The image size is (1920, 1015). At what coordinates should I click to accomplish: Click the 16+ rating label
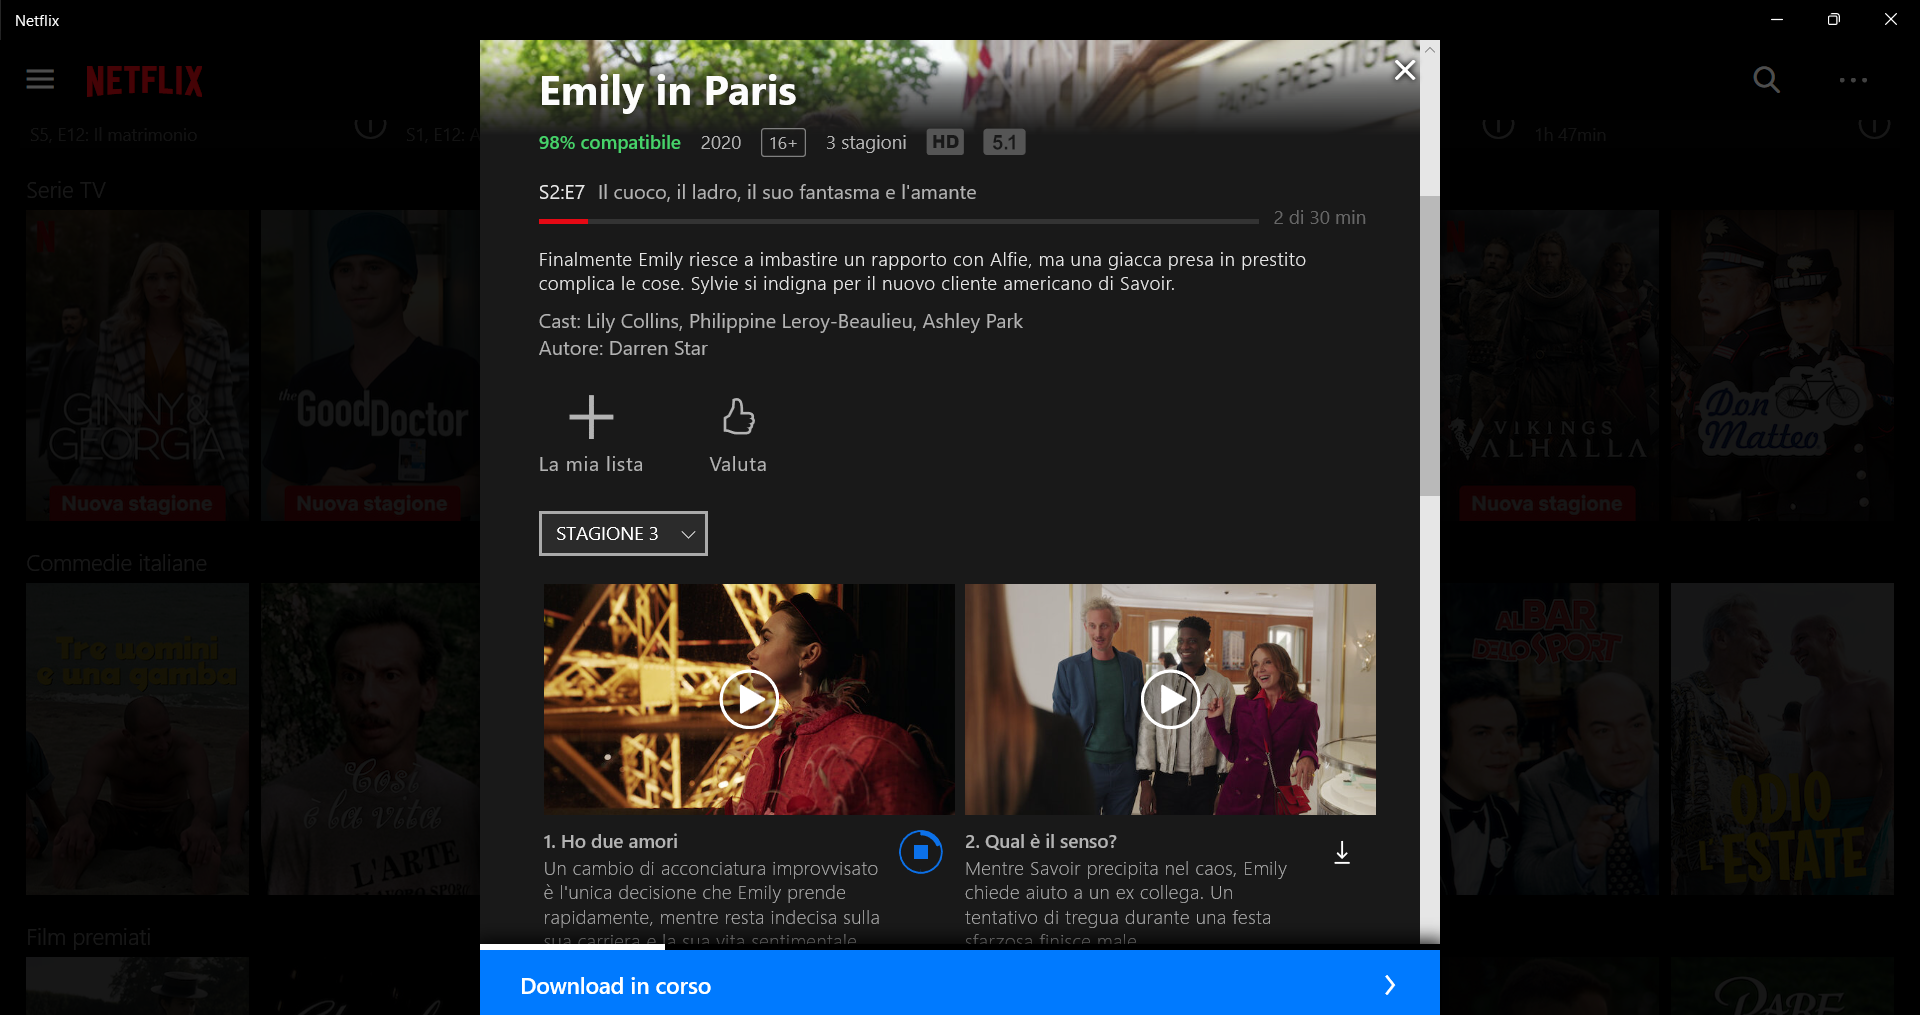(x=782, y=142)
